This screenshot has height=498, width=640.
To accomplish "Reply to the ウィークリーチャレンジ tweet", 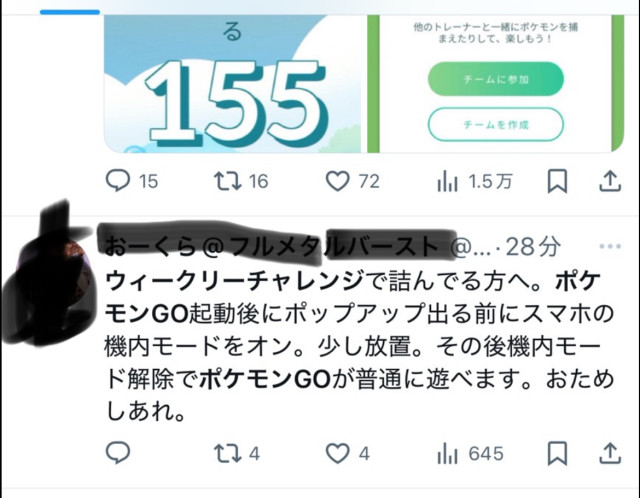I will (x=118, y=453).
